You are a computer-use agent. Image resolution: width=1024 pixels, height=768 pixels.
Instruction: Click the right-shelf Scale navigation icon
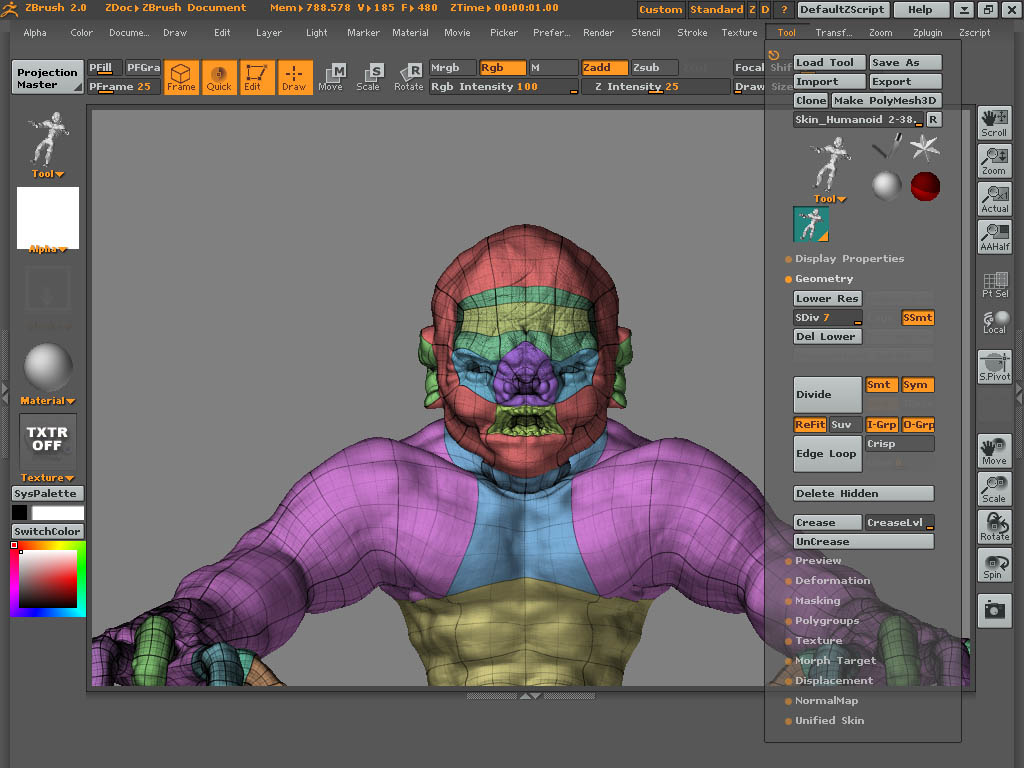point(994,488)
